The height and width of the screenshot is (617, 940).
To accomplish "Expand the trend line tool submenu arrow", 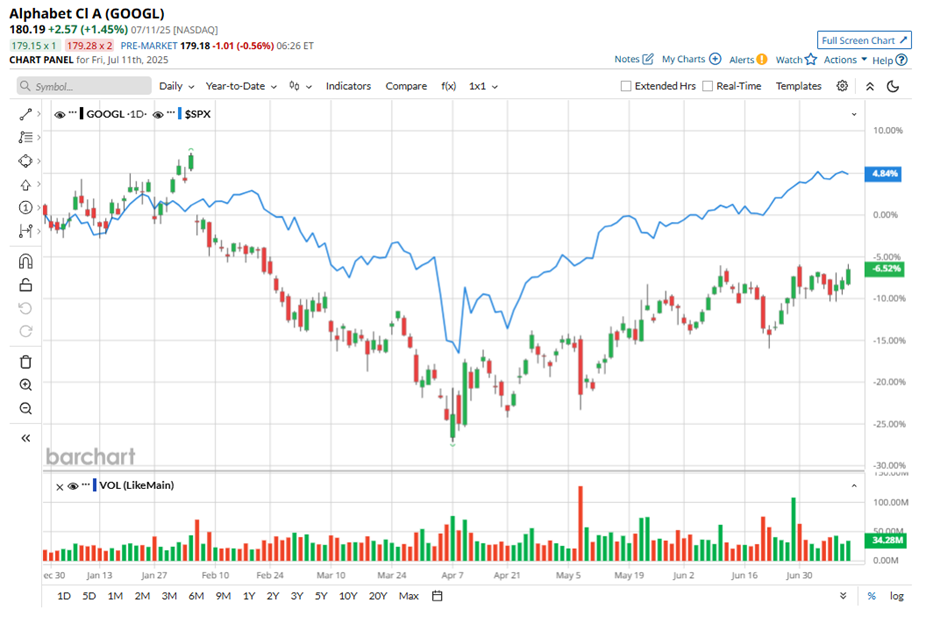I will pyautogui.click(x=39, y=113).
